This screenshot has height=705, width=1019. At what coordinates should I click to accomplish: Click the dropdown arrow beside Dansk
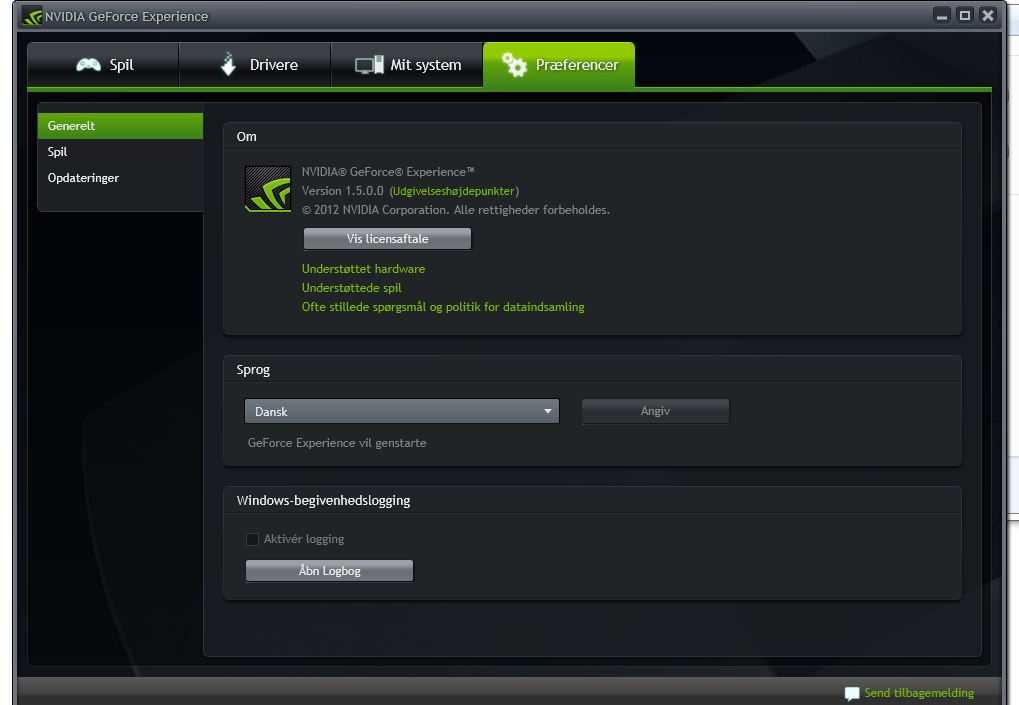click(547, 410)
